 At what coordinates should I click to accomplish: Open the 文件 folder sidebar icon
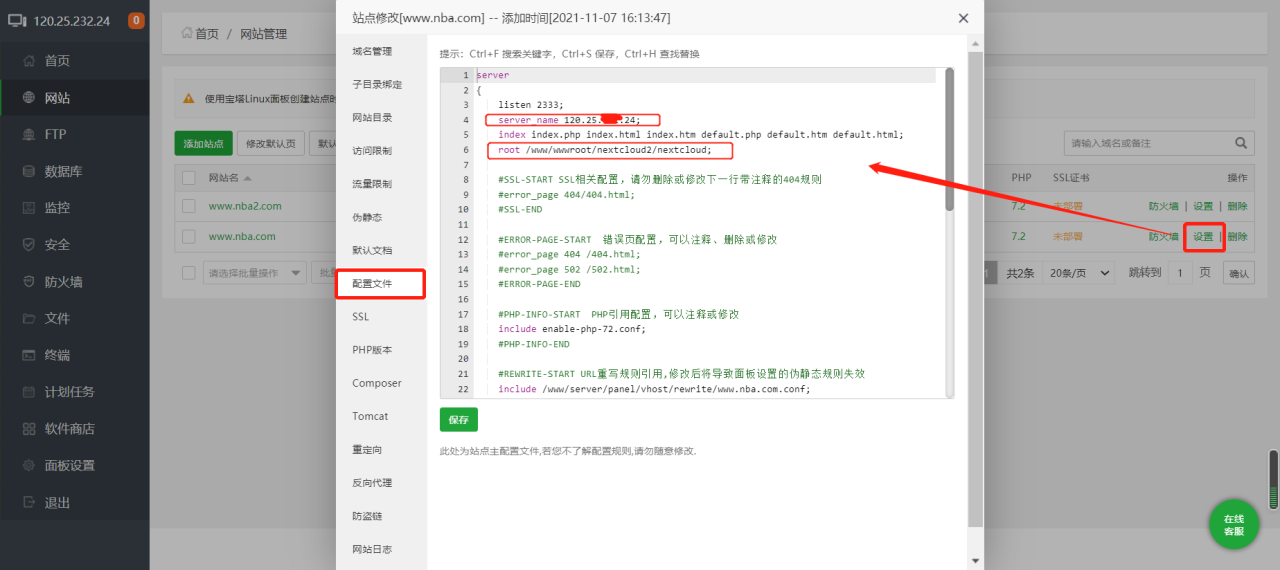point(30,318)
